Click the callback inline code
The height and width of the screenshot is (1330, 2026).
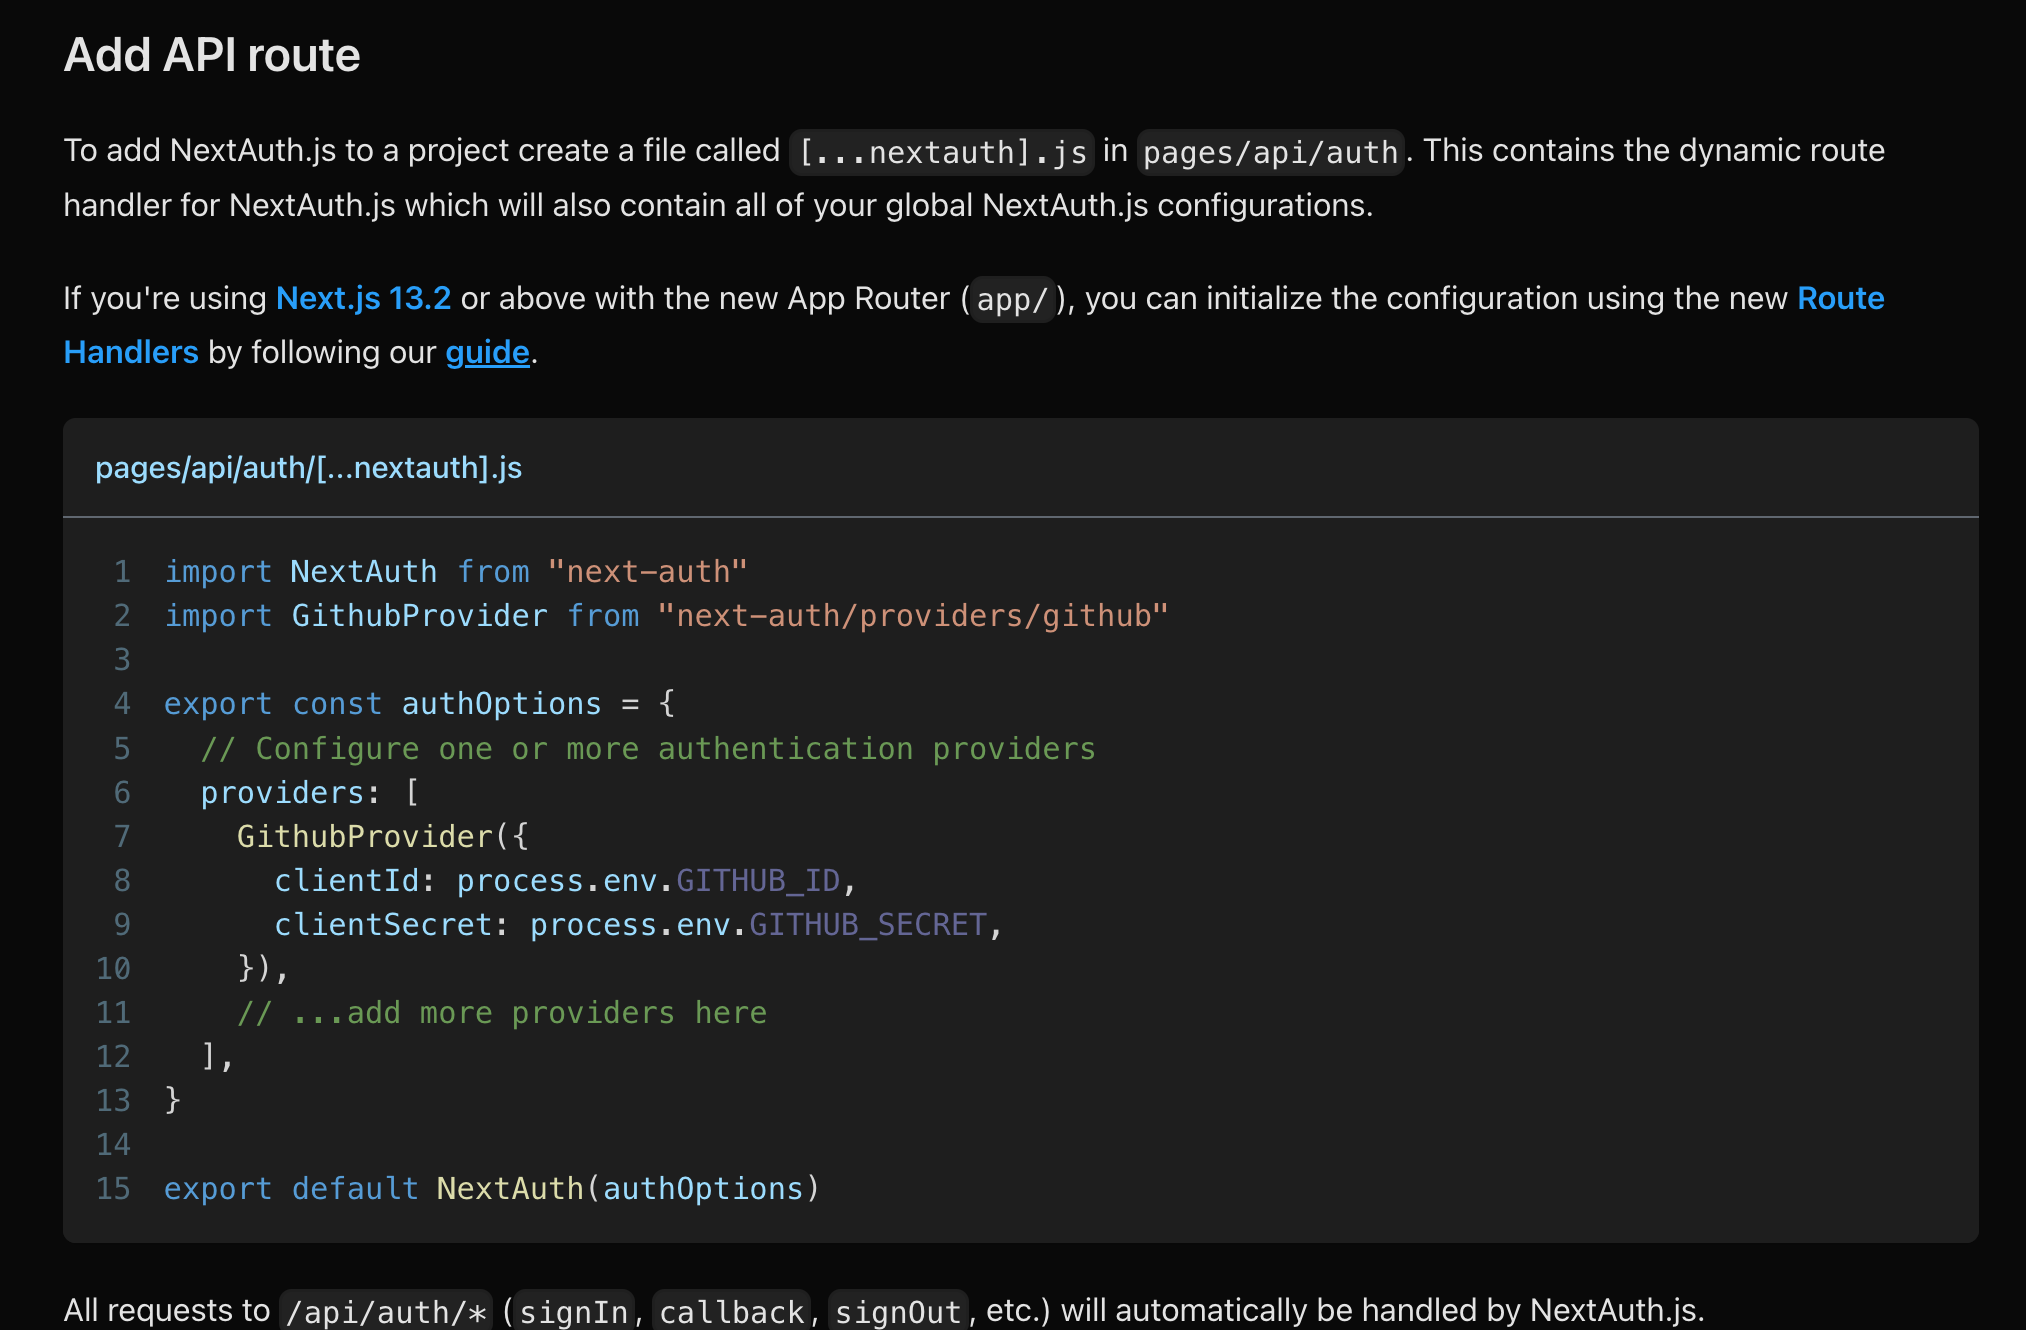point(731,1311)
